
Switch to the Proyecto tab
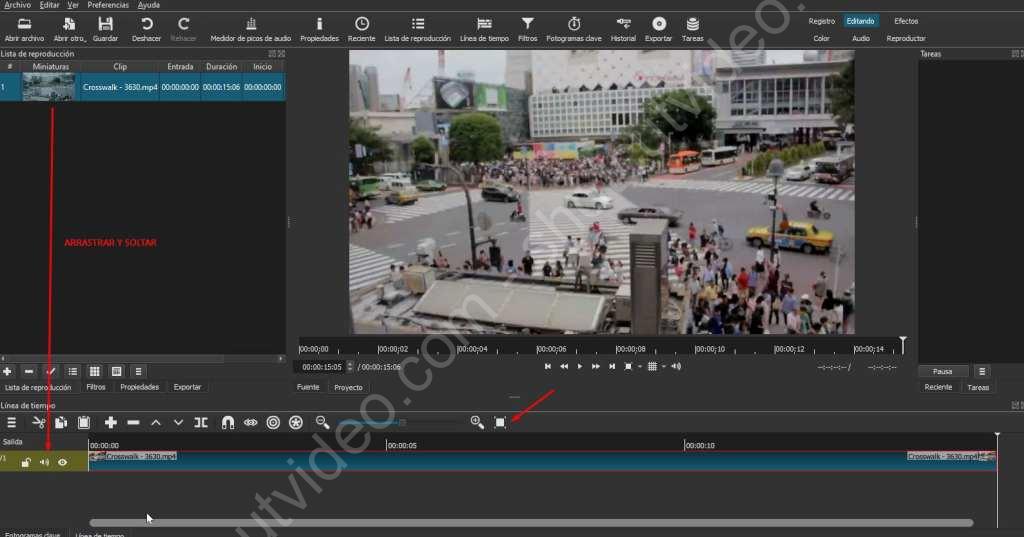348,387
